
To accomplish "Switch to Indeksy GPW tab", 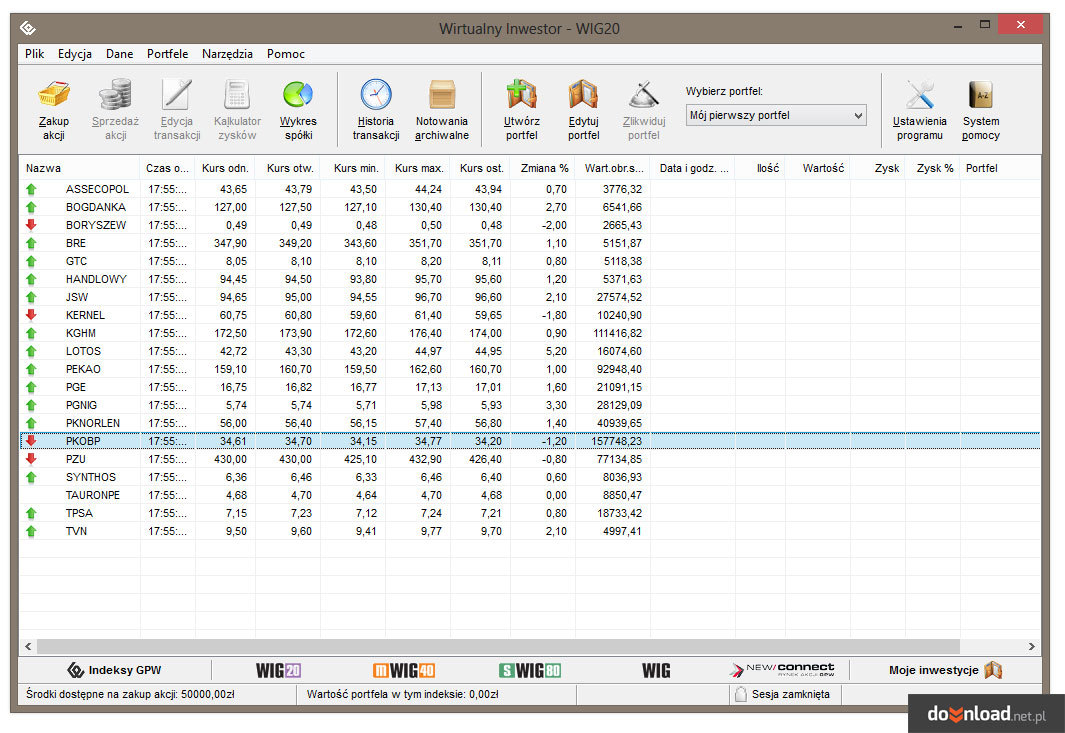I will (x=114, y=670).
